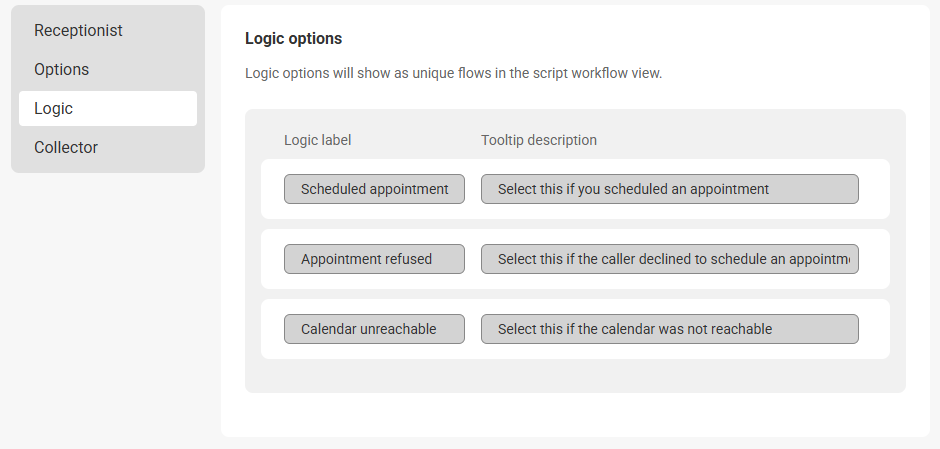Click tooltip field 'Select this if you scheduled an appointment'
Screen dimensions: 940x449
(x=669, y=189)
